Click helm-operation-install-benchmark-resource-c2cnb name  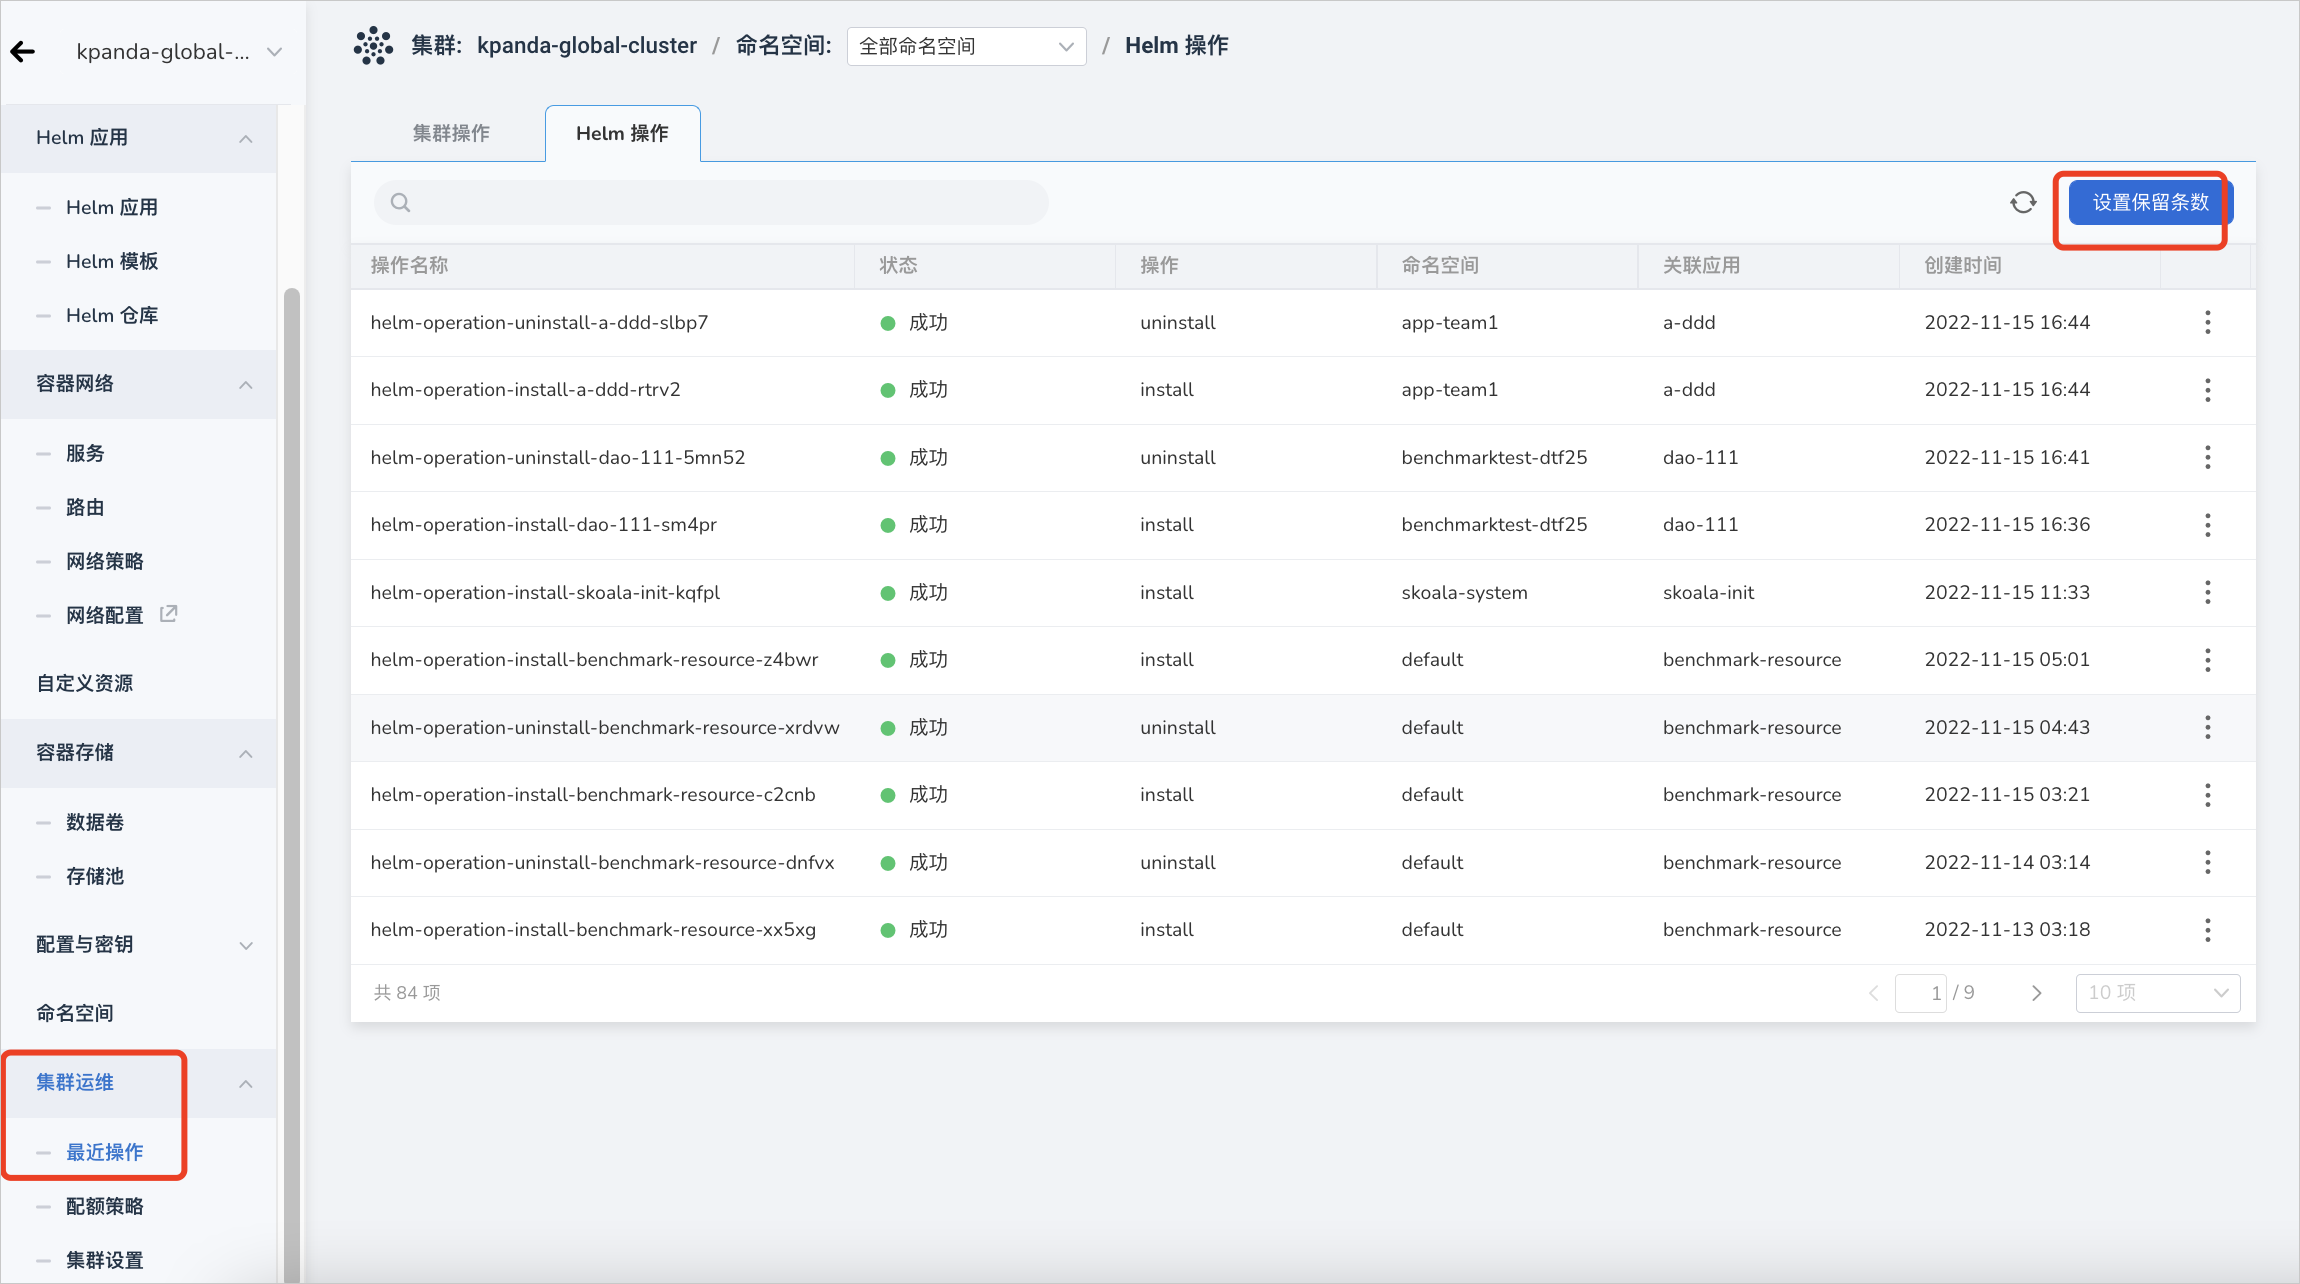[593, 795]
